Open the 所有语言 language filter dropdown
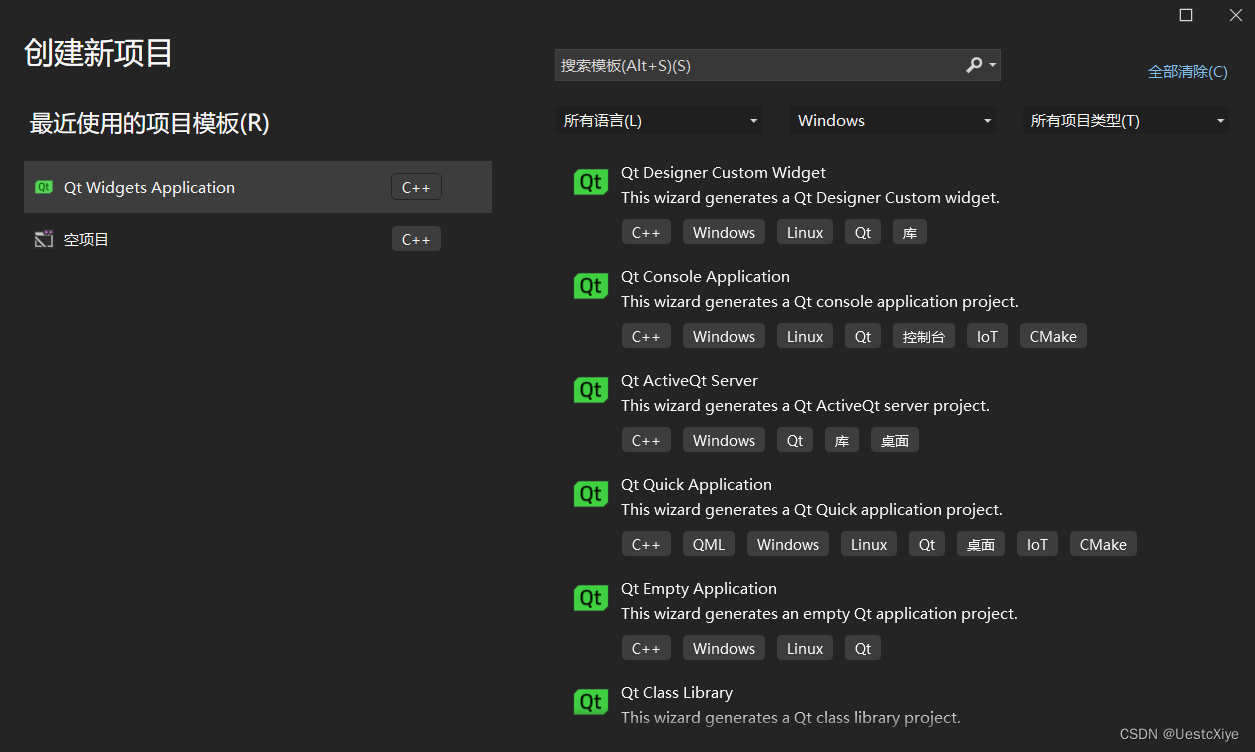The image size is (1255, 752). 659,121
